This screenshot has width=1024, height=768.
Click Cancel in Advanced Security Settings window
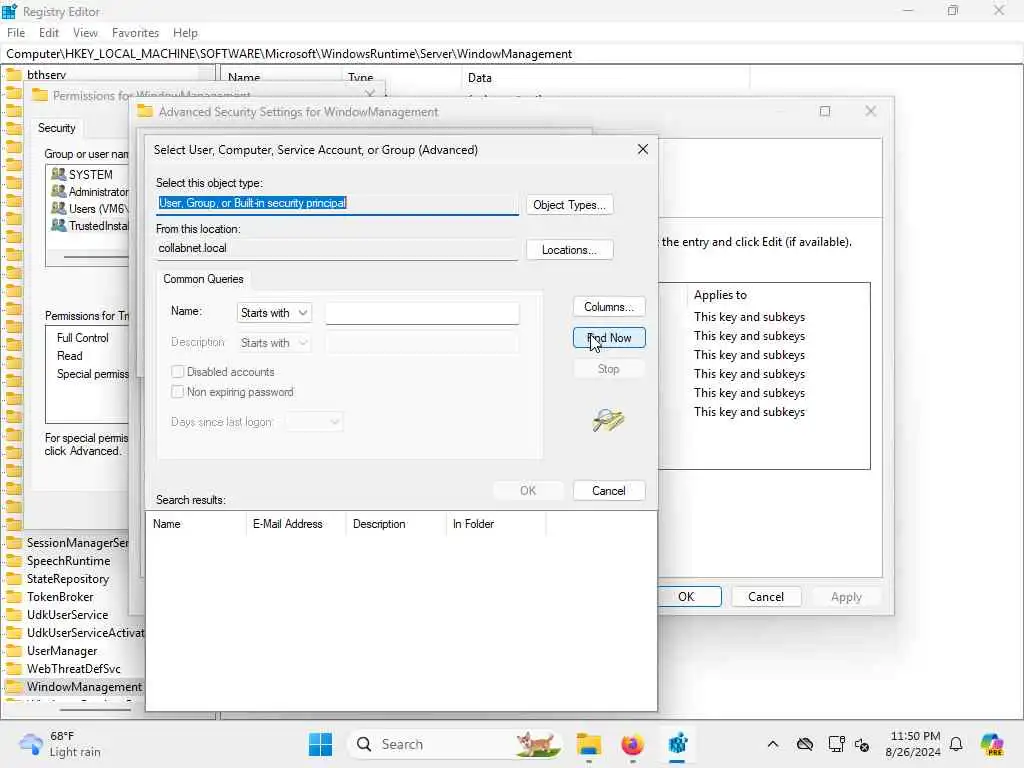[765, 596]
